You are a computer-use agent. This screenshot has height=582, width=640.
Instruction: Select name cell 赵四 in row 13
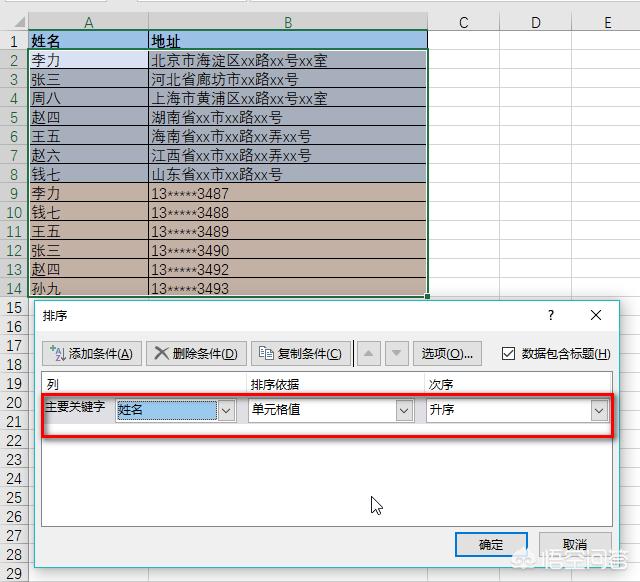[89, 269]
